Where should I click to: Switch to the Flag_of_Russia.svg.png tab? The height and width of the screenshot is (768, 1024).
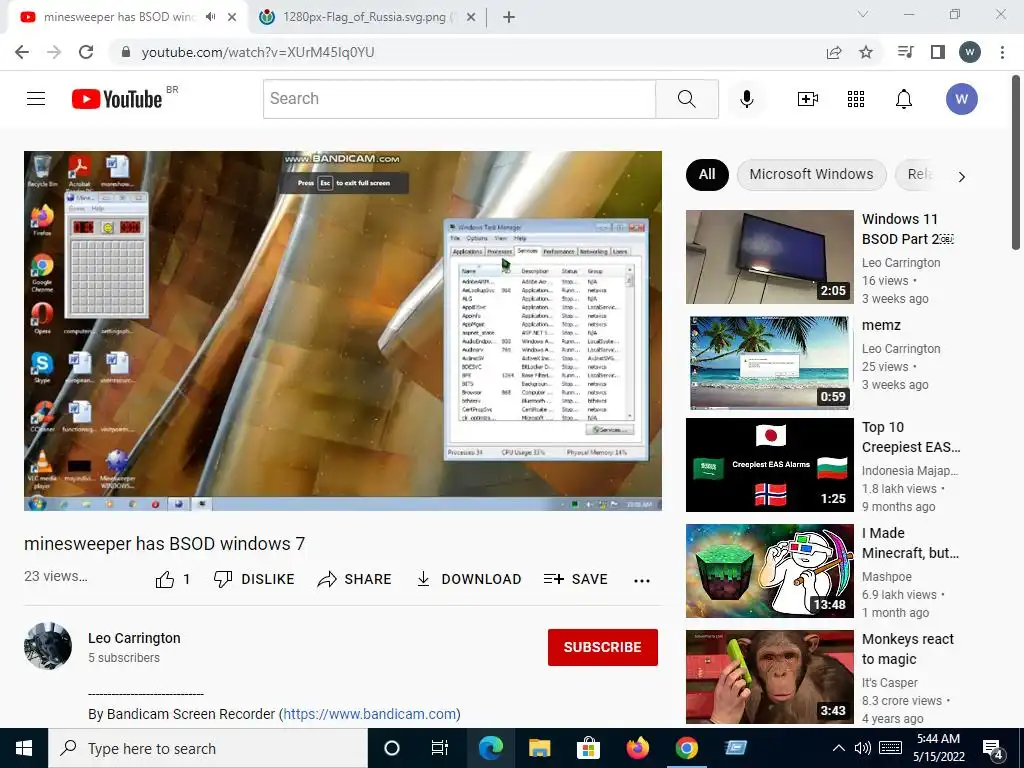pos(366,17)
